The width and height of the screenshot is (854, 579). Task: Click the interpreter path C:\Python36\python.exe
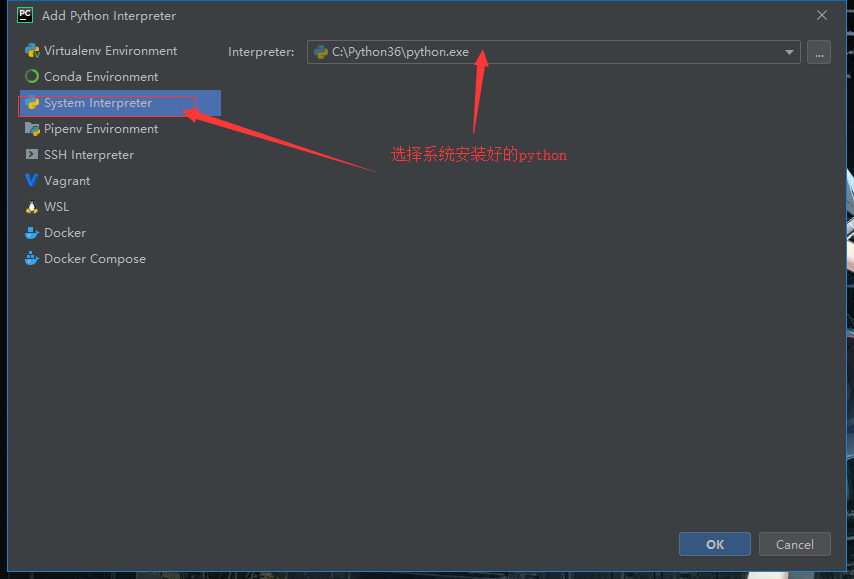pos(400,52)
